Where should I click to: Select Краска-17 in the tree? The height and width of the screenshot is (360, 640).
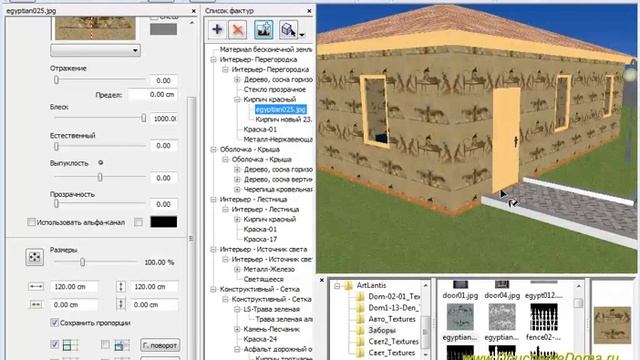[x=260, y=239]
